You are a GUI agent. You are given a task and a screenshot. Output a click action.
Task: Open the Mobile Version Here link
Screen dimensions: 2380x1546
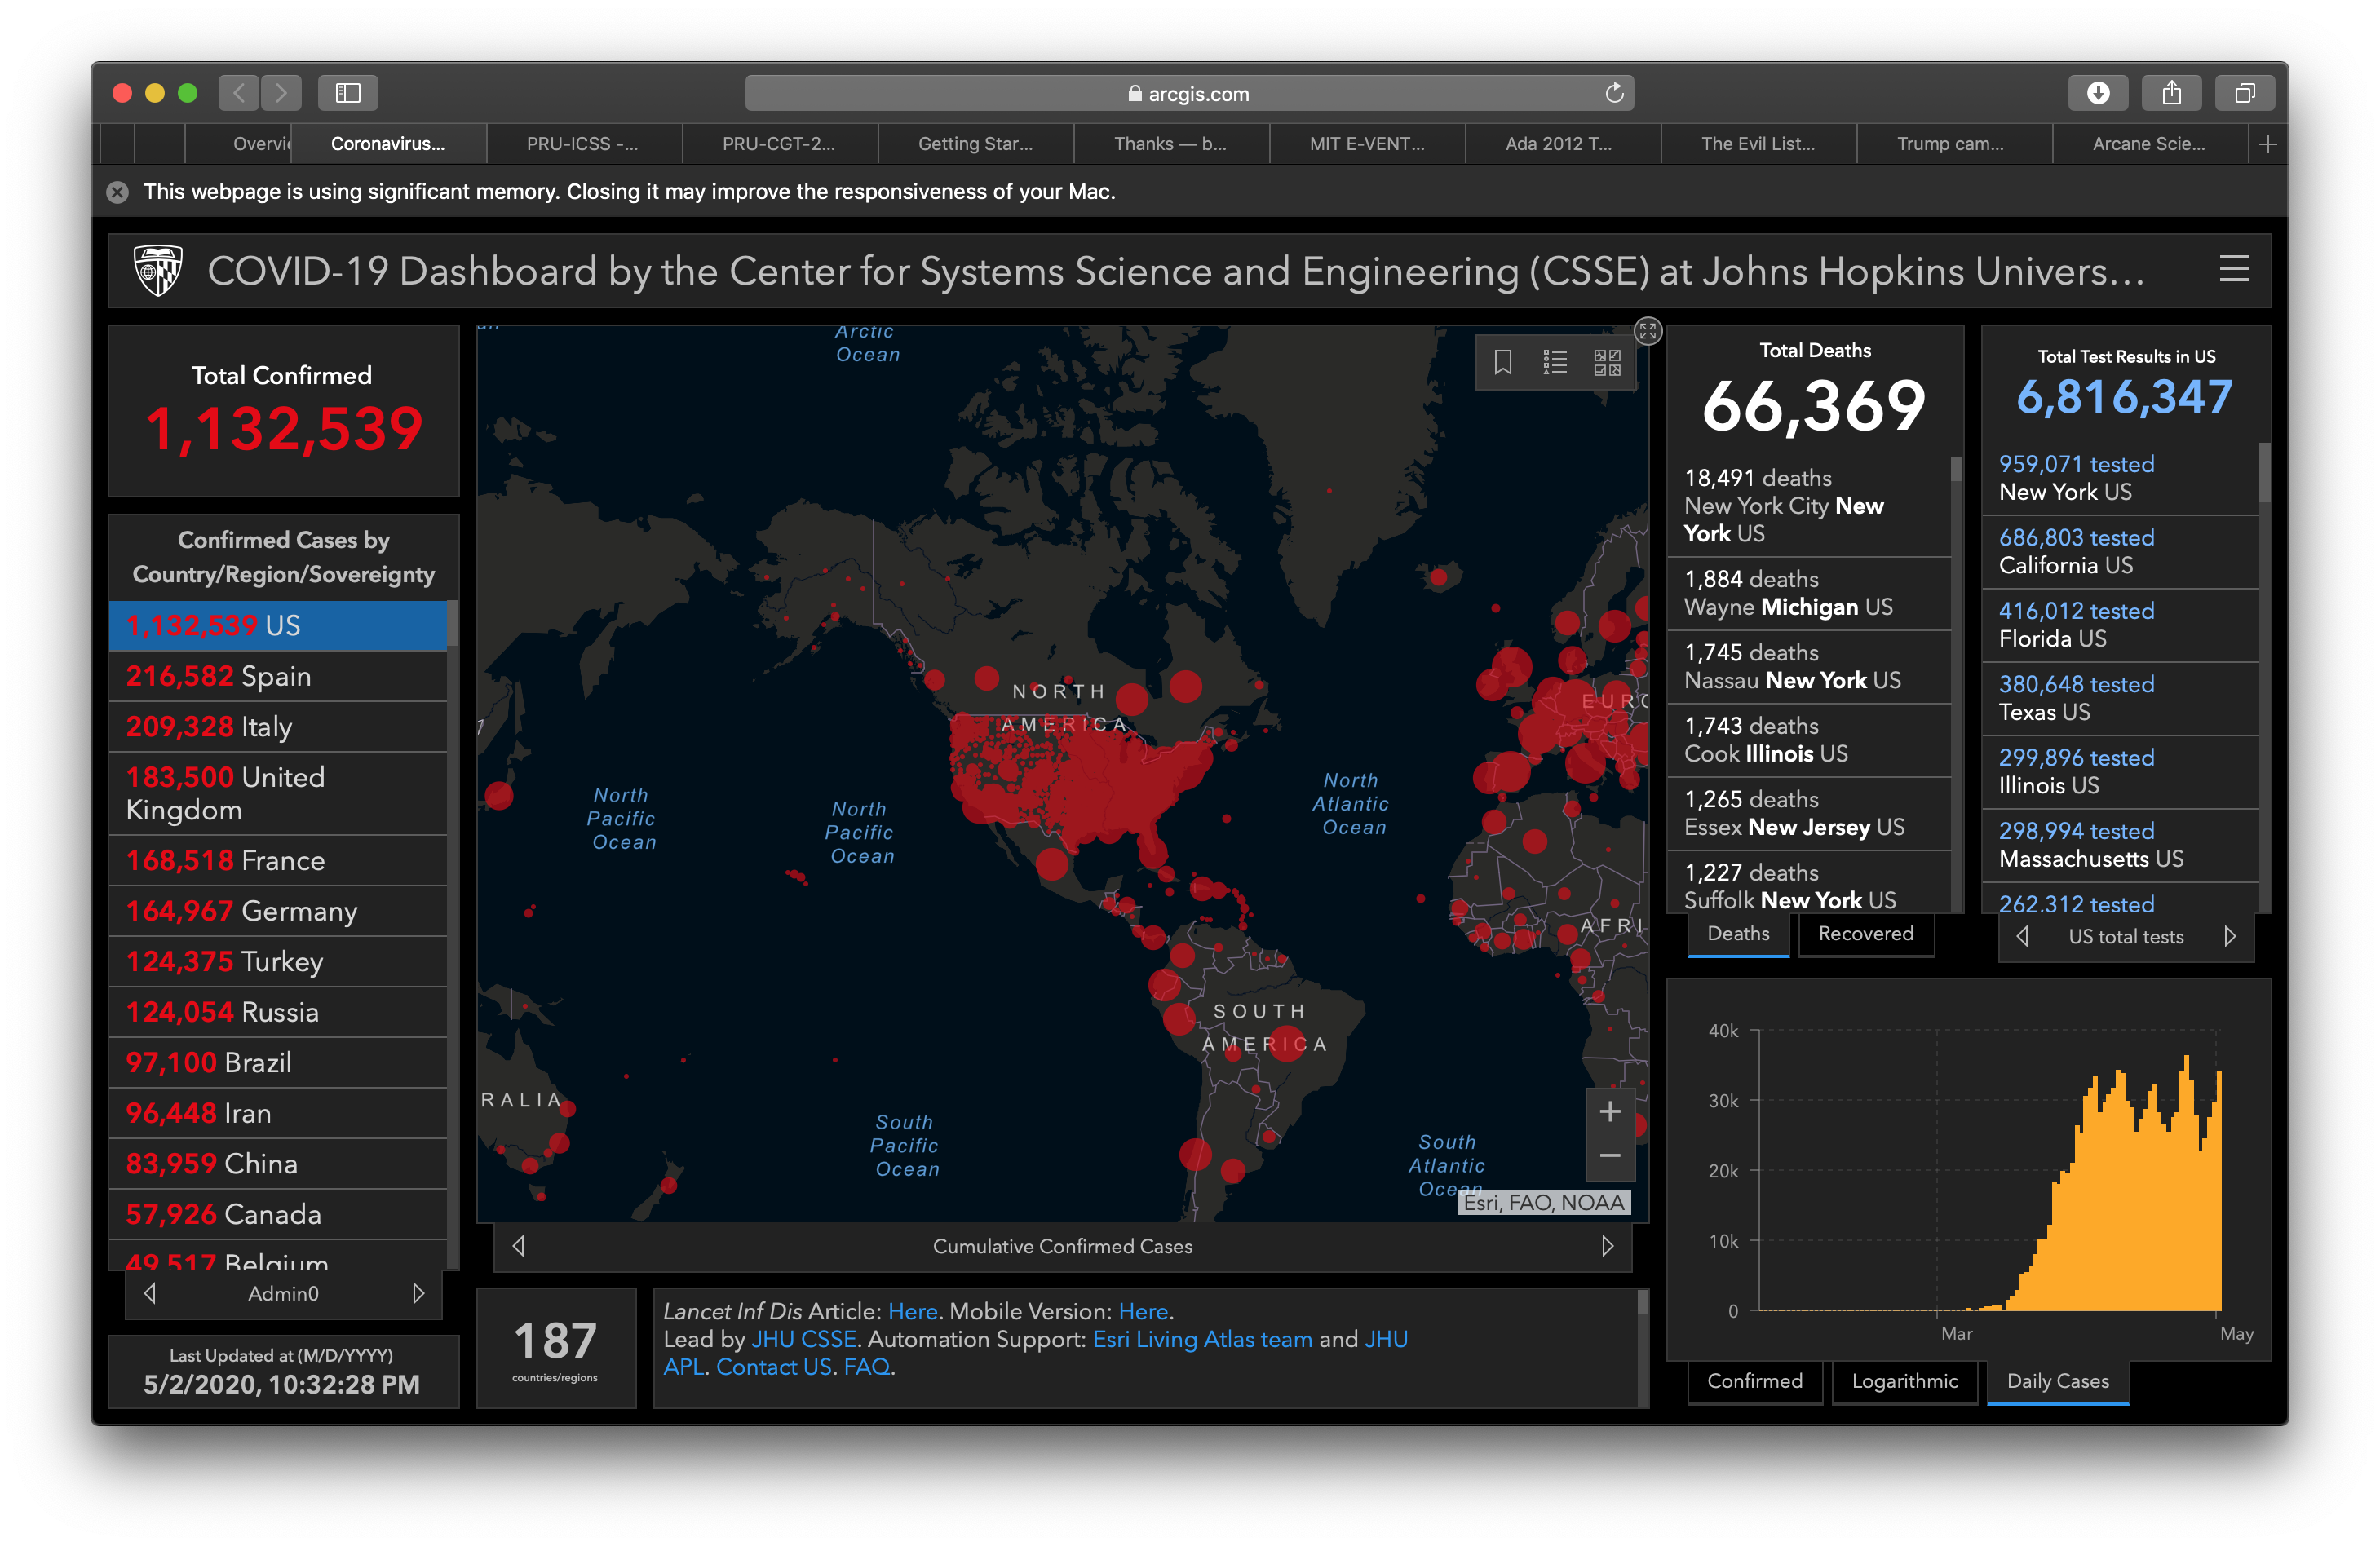tap(1142, 1311)
